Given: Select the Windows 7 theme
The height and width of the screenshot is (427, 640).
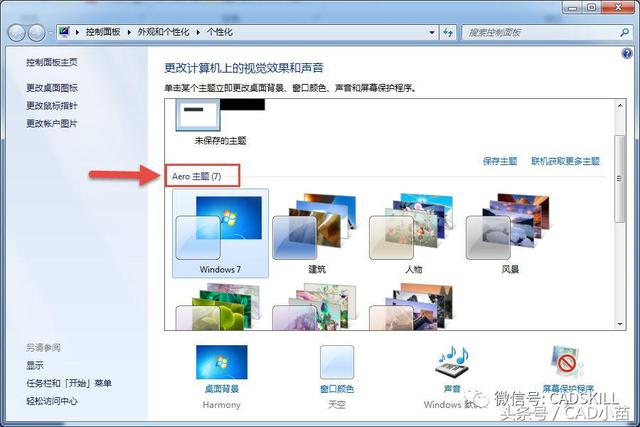Looking at the screenshot, I should tap(220, 234).
